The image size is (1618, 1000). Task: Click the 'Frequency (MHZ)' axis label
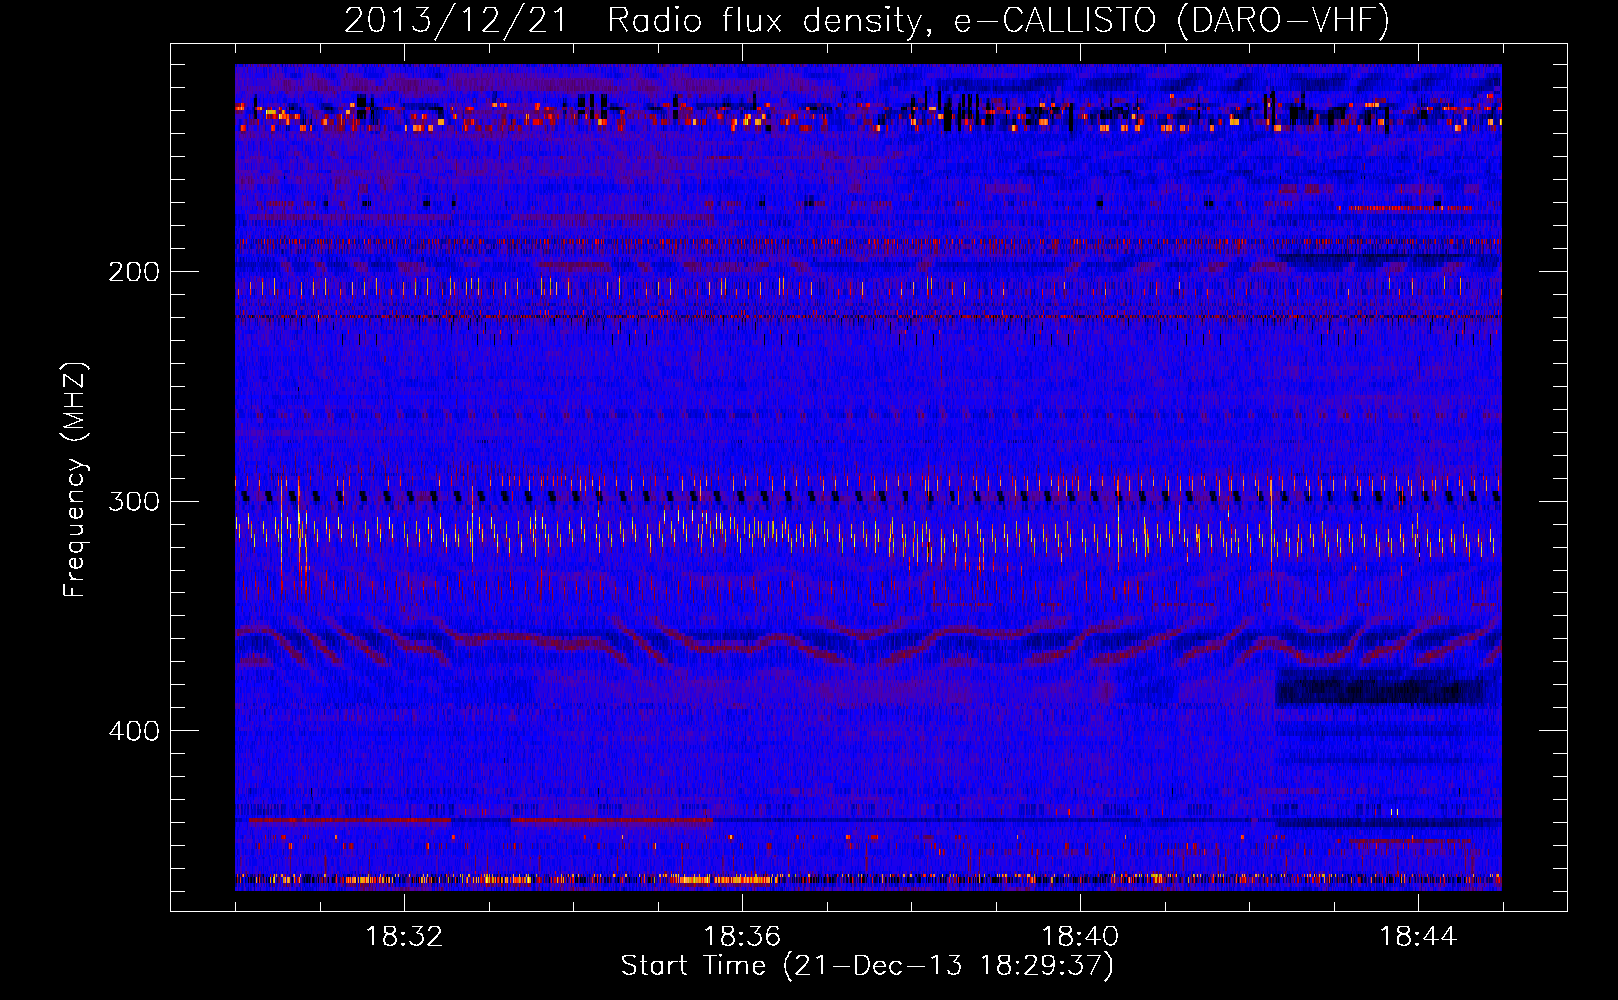pos(75,480)
